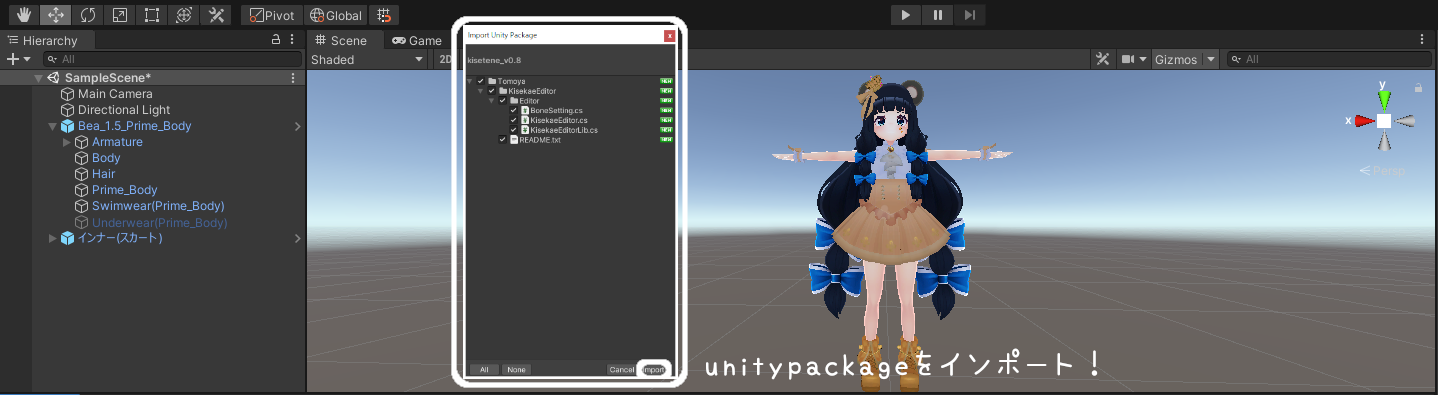Click the Pause button

(x=938, y=15)
